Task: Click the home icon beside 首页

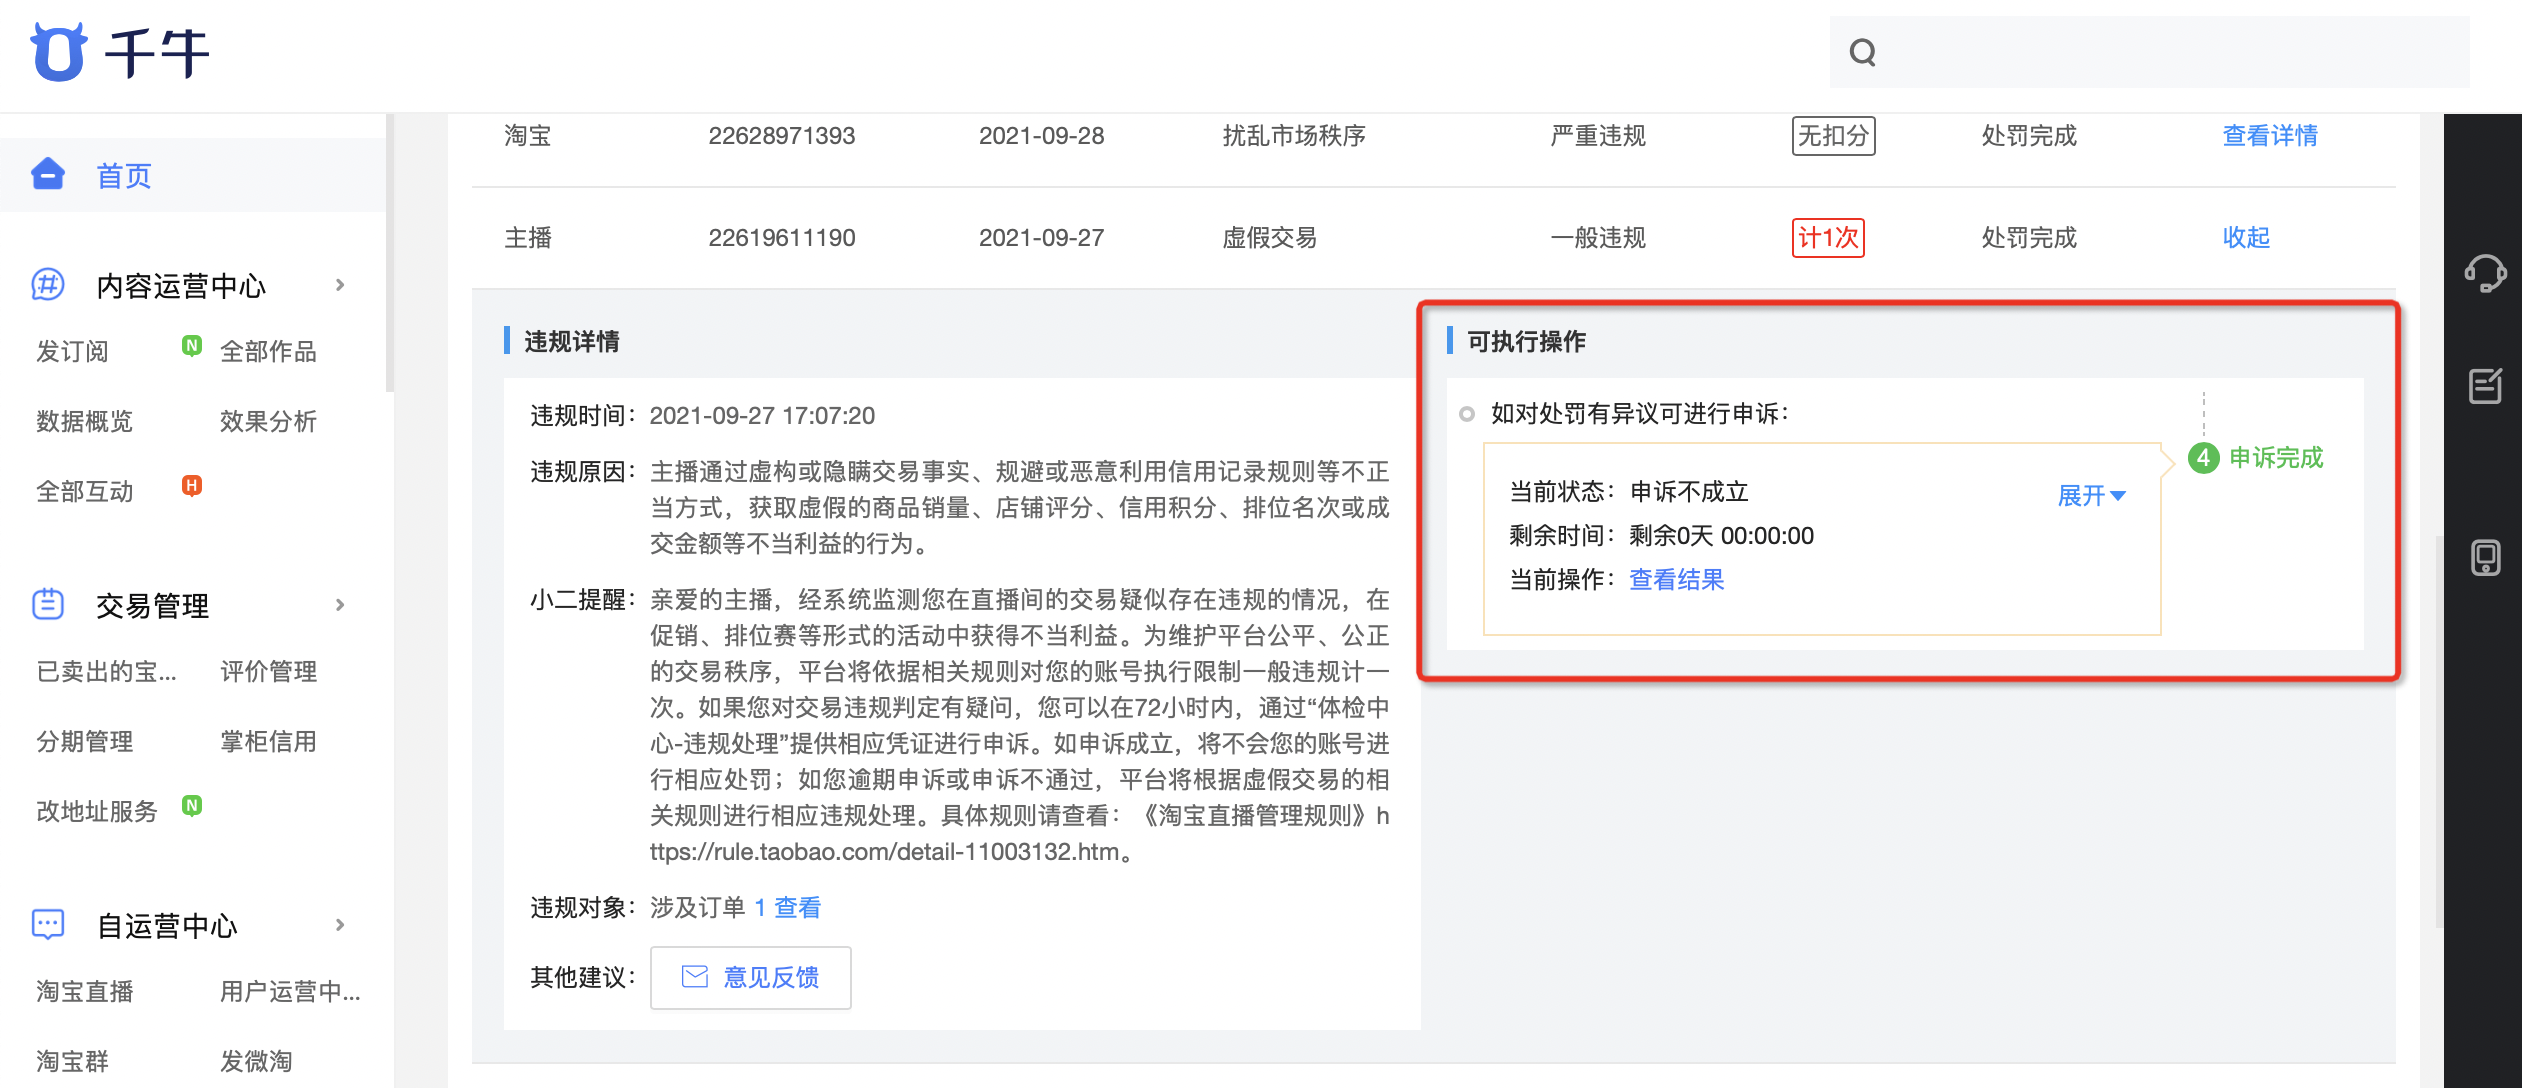Action: coord(48,174)
